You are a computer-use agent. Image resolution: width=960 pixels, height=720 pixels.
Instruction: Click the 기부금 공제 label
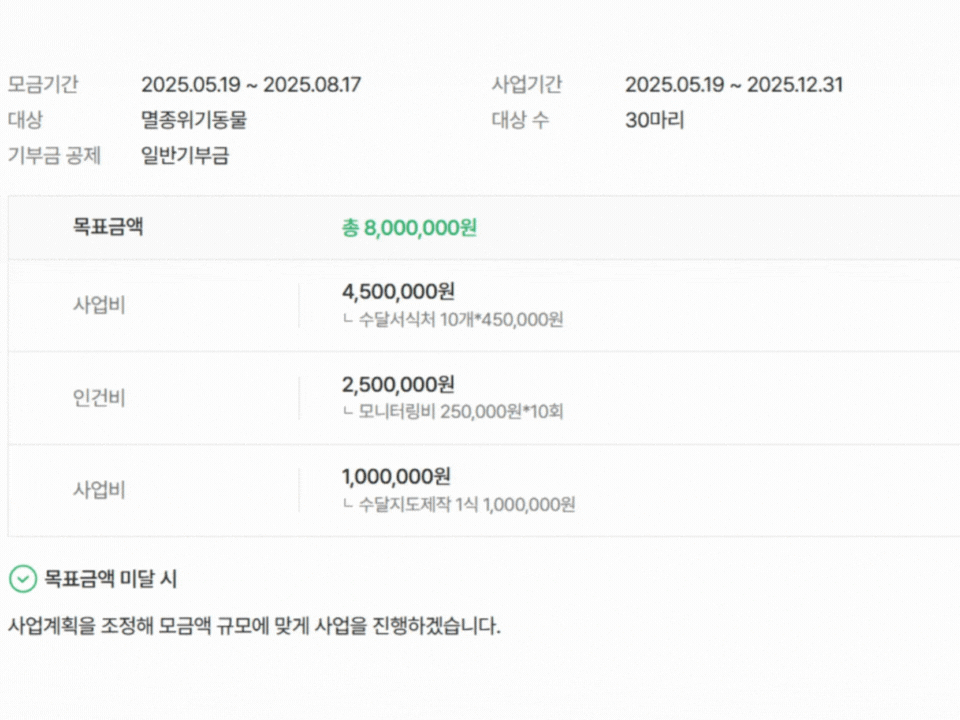[x=54, y=155]
